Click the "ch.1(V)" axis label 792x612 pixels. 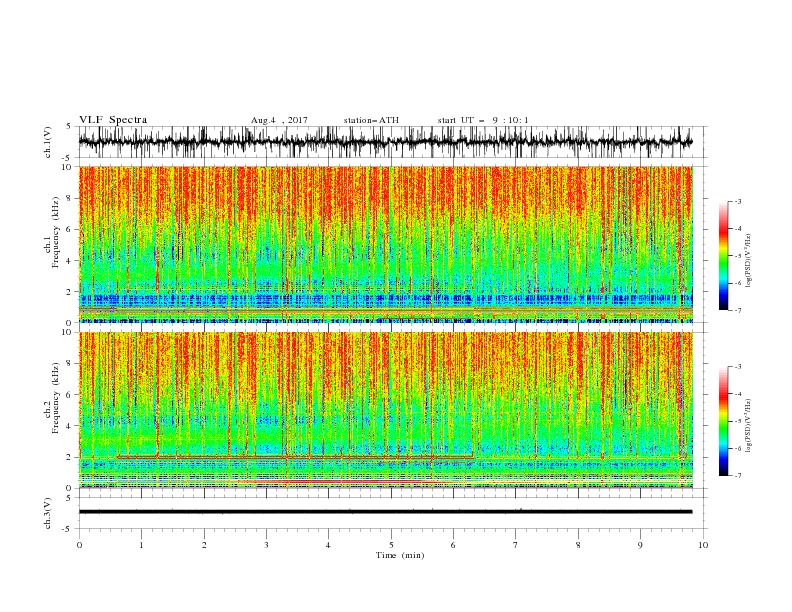click(47, 142)
